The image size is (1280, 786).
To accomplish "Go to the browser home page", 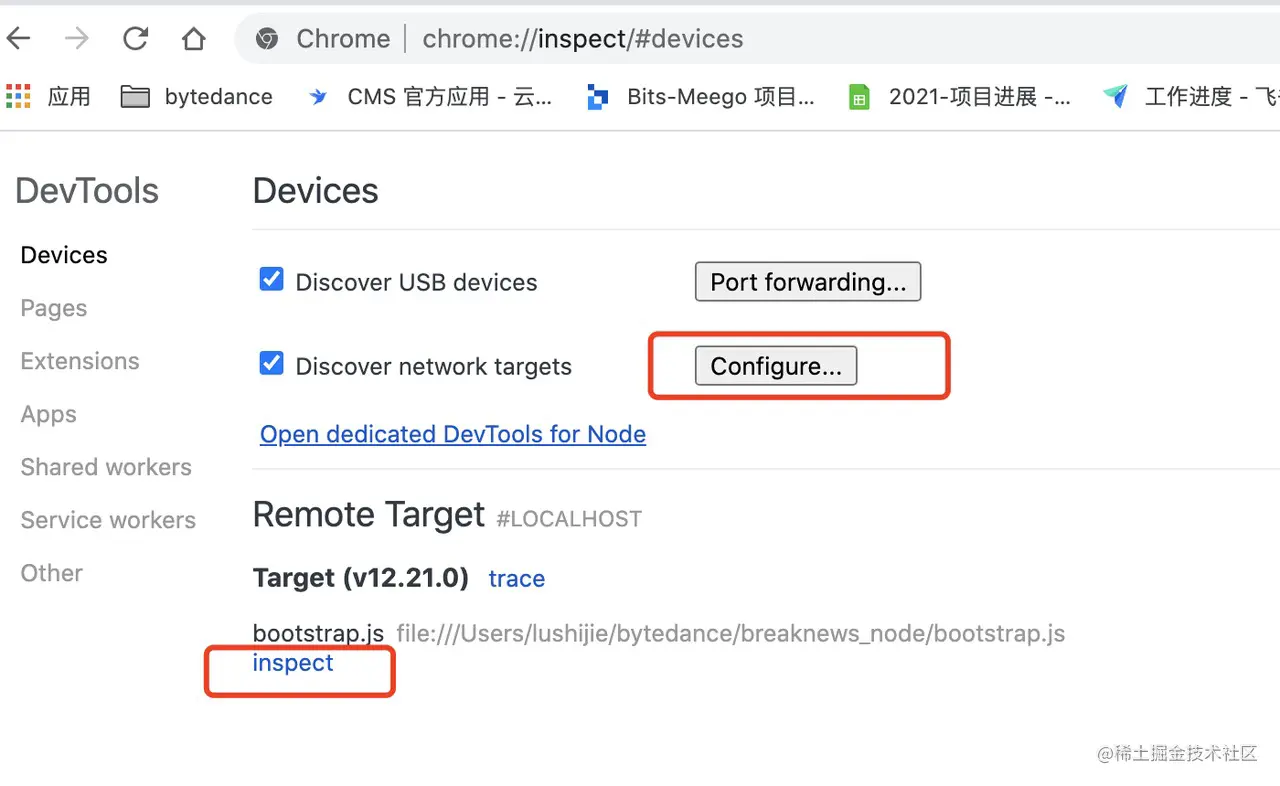I will pos(193,39).
